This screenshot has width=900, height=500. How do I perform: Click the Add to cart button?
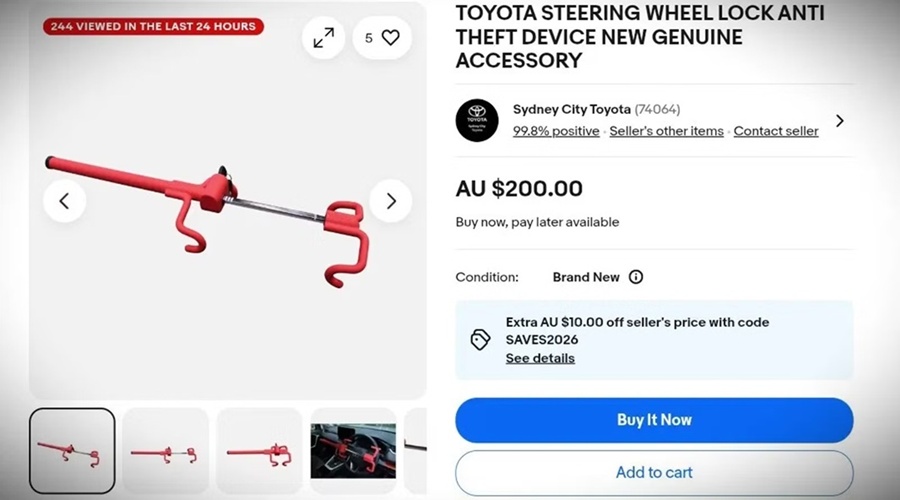tap(654, 472)
